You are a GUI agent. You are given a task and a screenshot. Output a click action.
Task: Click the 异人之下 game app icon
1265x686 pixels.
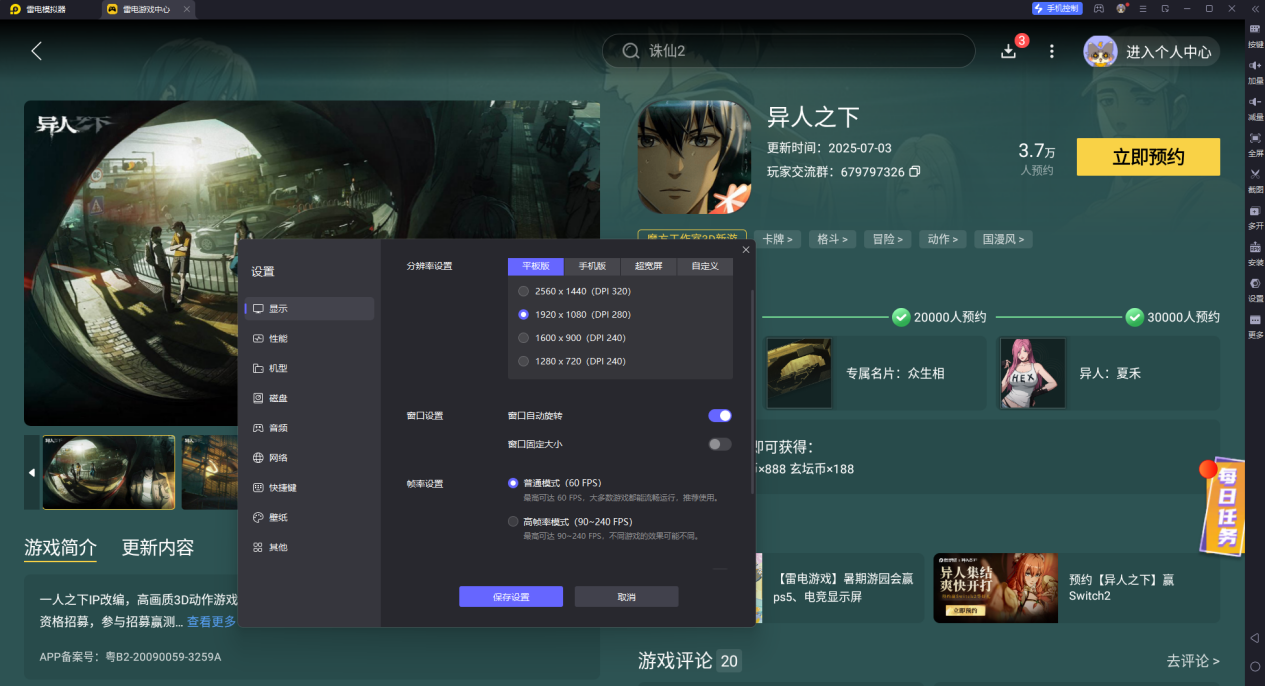pyautogui.click(x=694, y=157)
